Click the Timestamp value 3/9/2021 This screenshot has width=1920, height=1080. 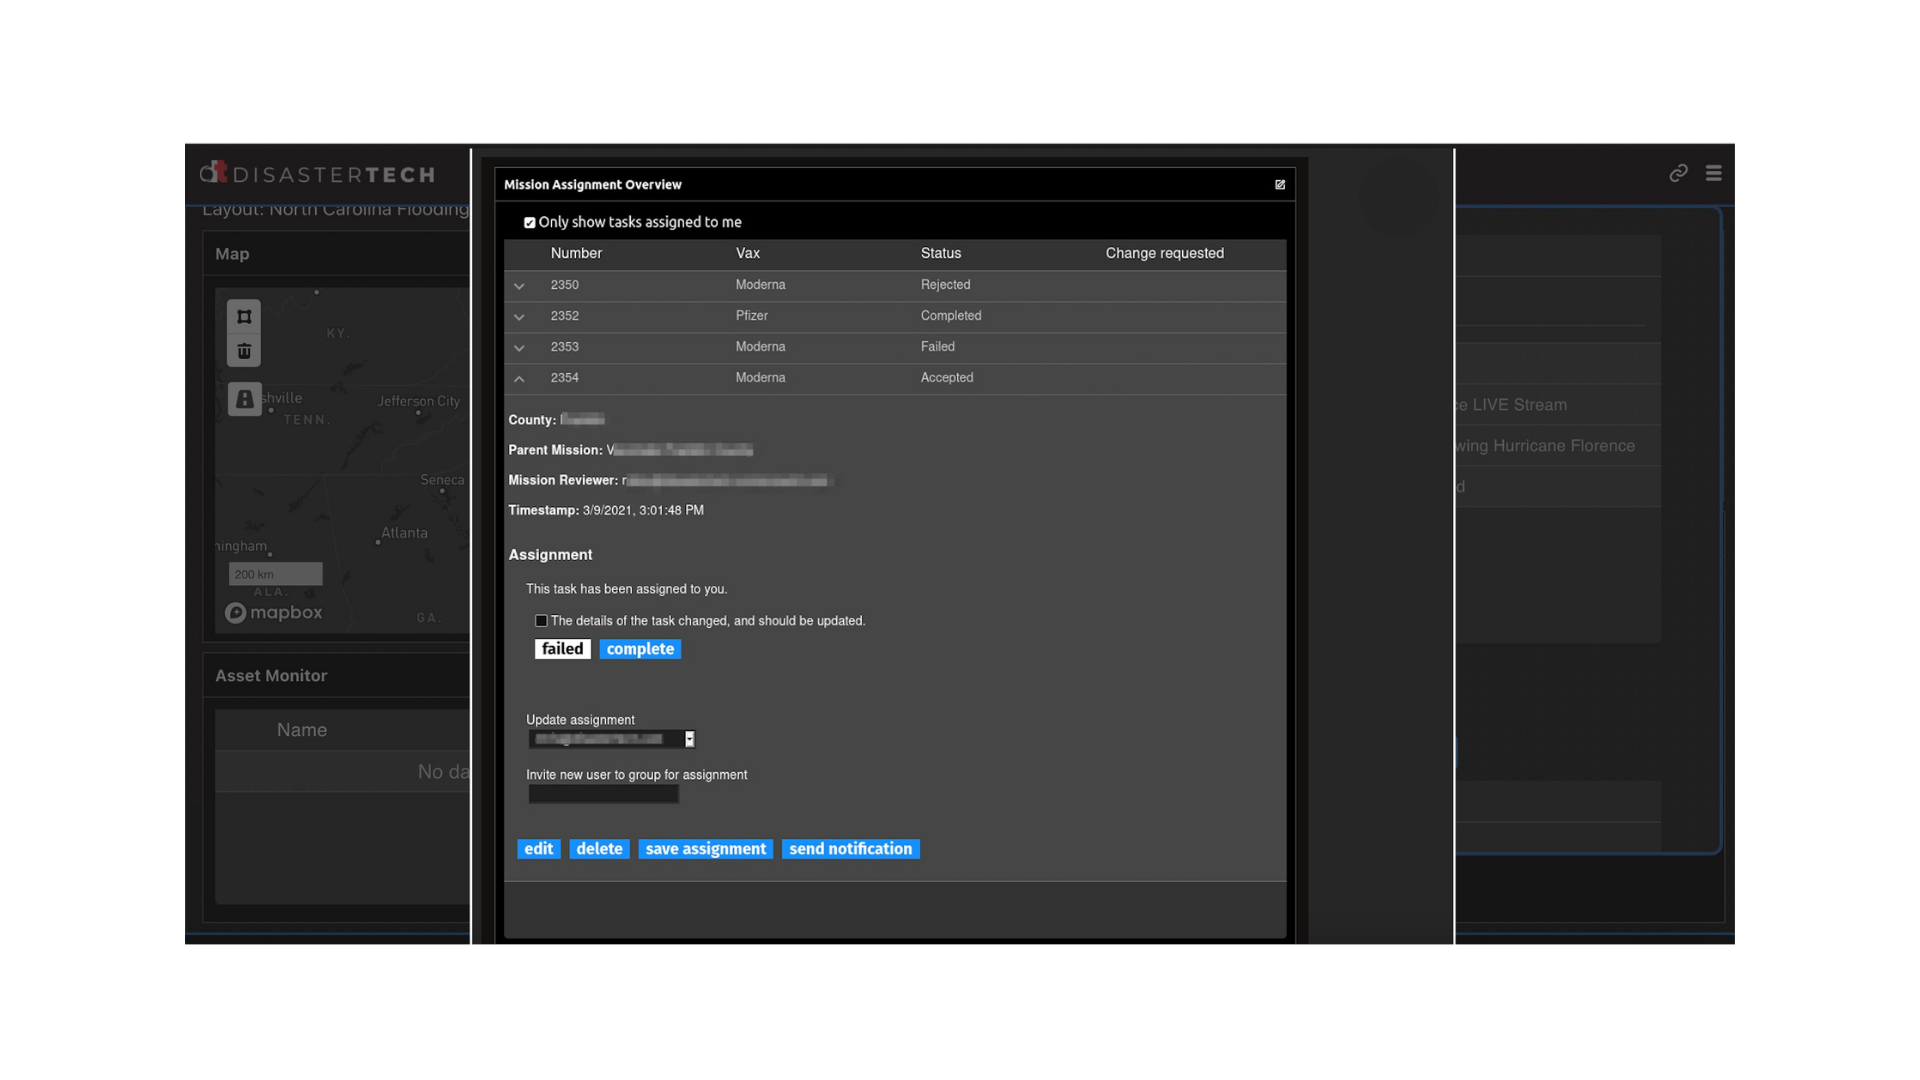click(643, 511)
